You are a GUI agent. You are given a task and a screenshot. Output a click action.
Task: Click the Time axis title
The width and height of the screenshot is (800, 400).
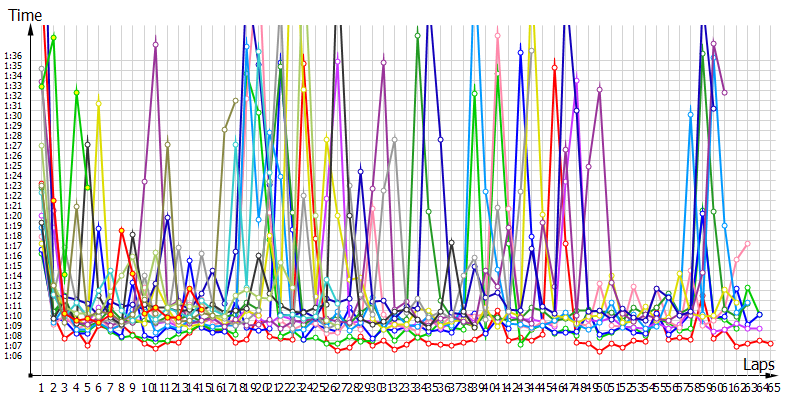25,15
